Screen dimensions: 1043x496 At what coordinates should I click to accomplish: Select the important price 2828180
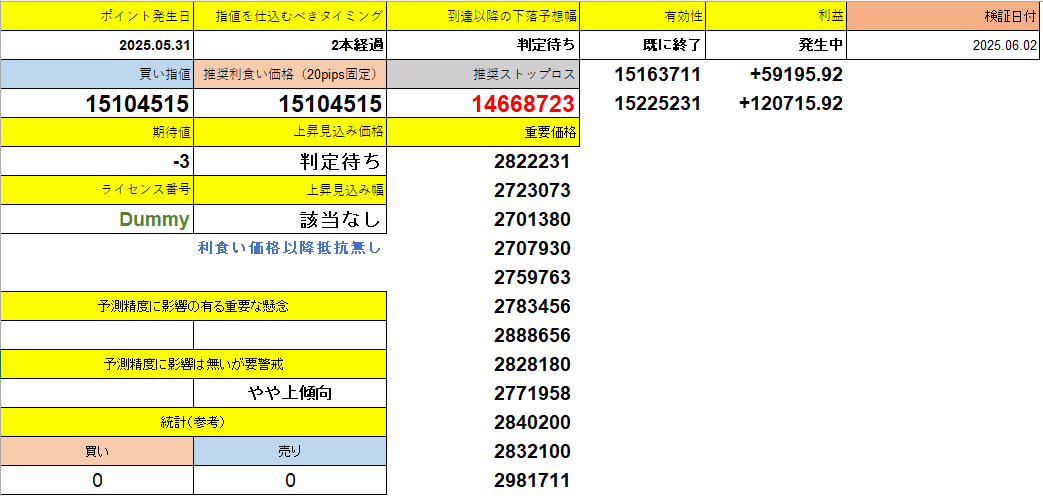(532, 364)
